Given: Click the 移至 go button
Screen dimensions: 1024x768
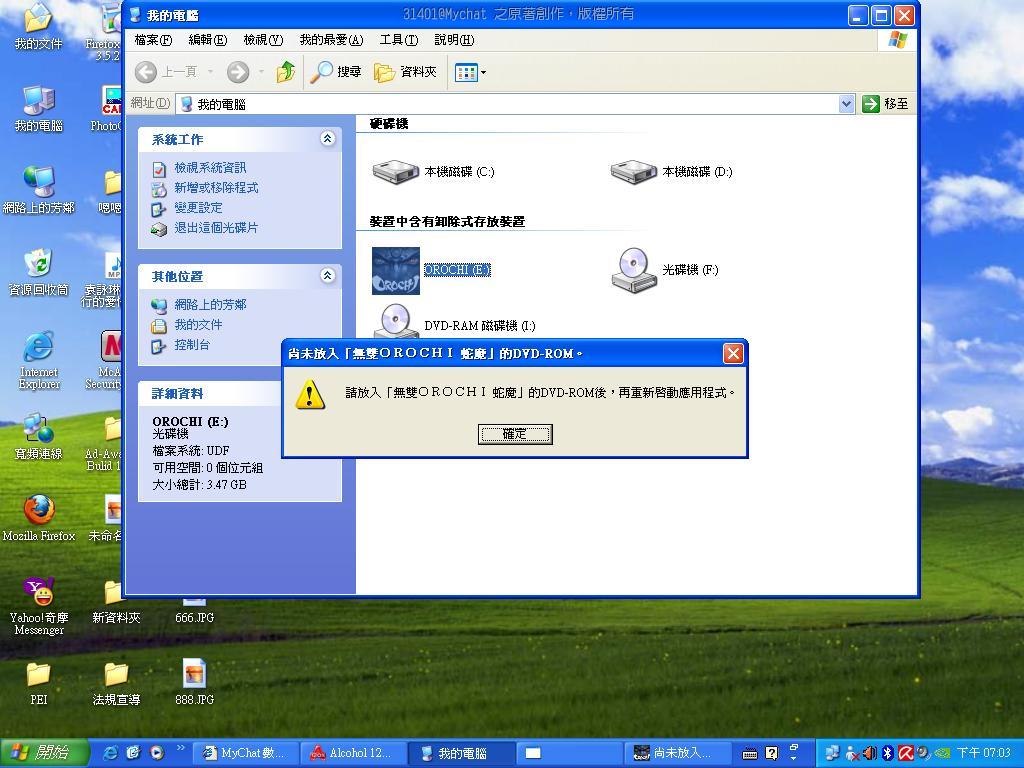Looking at the screenshot, I should 885,104.
